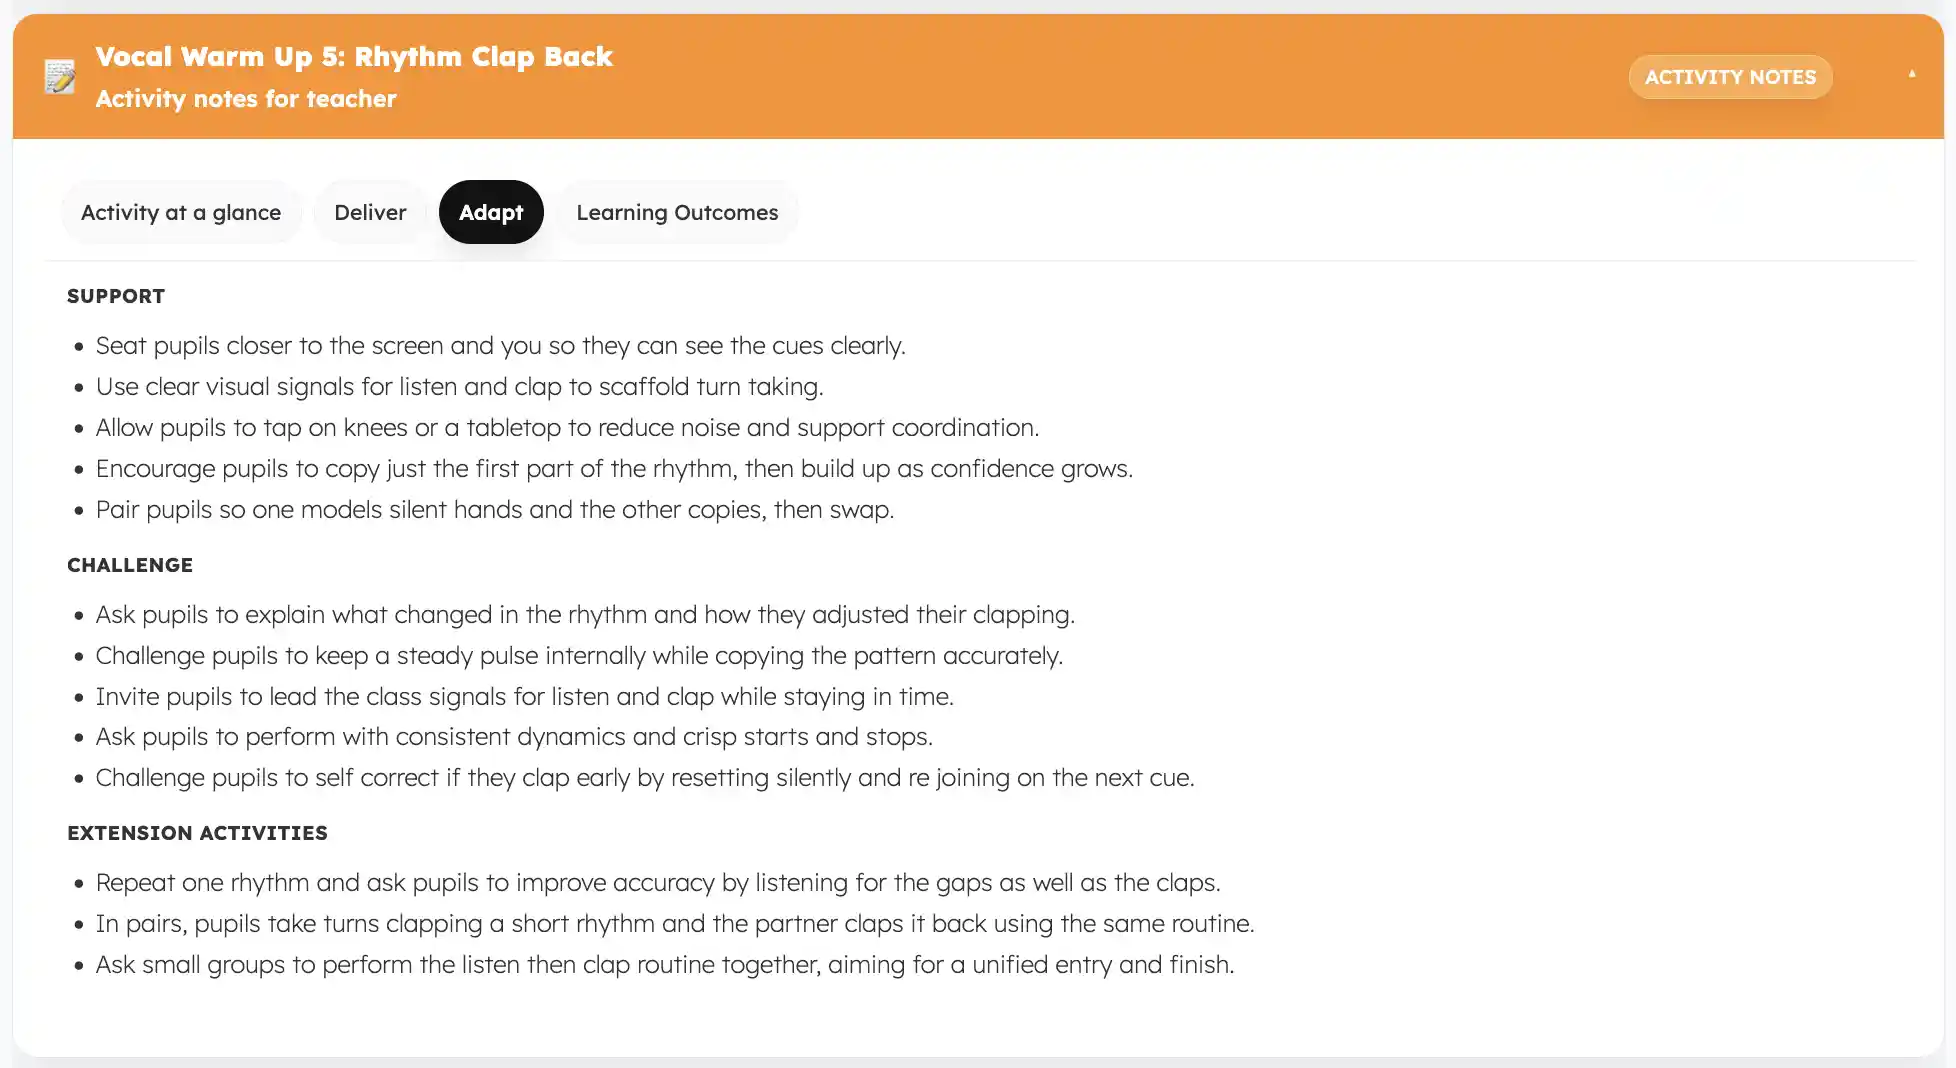Click the EXTENSION ACTIVITIES heading
Viewport: 1956px width, 1068px height.
click(197, 833)
